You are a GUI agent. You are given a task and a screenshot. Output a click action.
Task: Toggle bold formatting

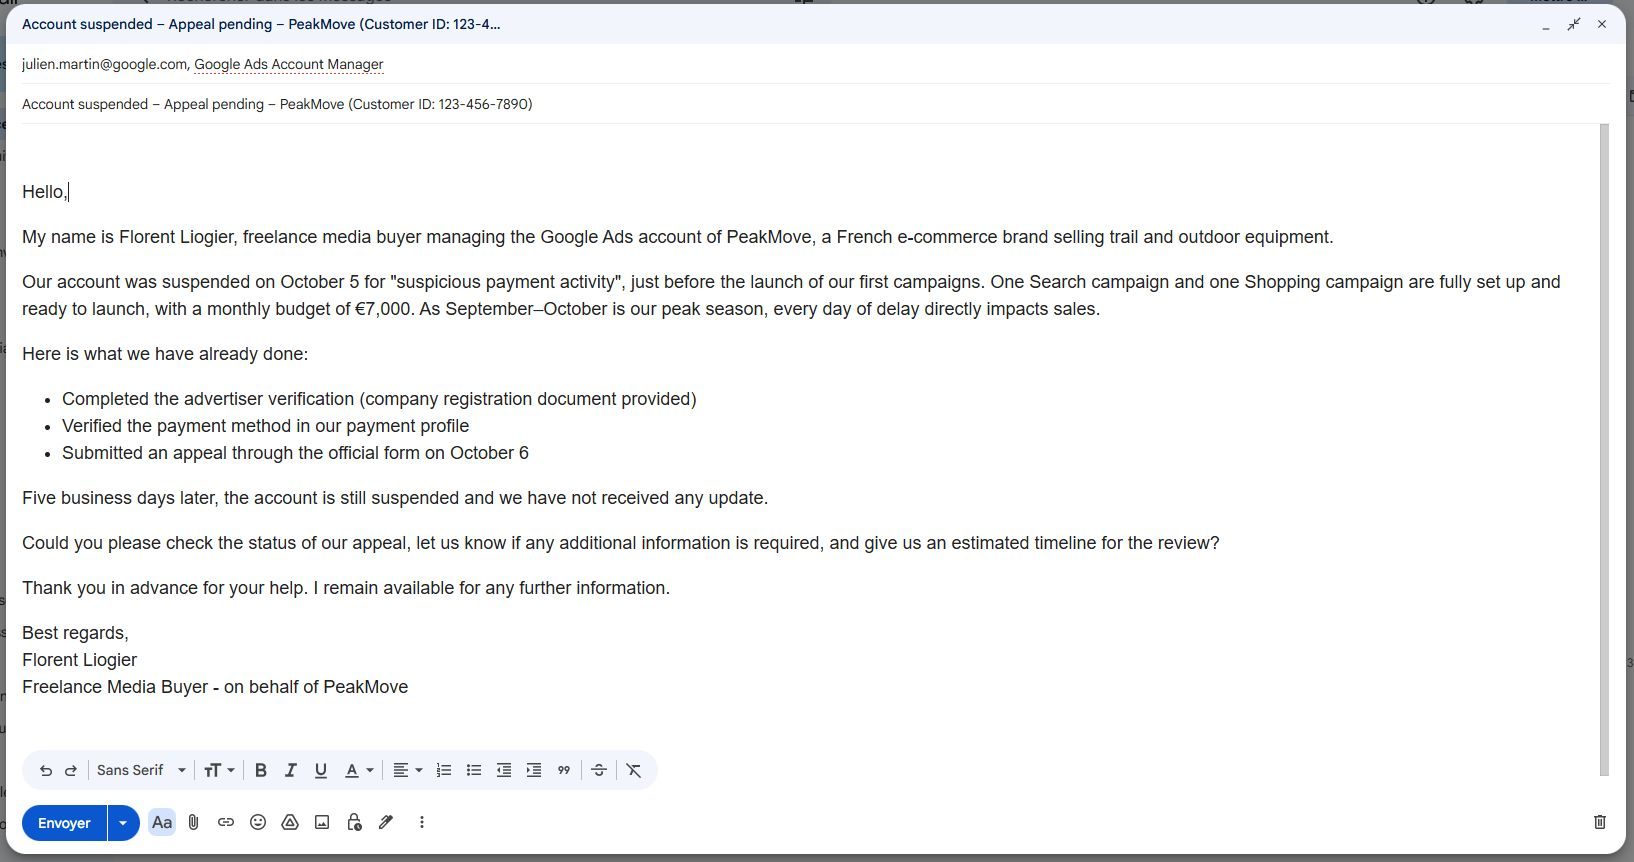(x=261, y=770)
